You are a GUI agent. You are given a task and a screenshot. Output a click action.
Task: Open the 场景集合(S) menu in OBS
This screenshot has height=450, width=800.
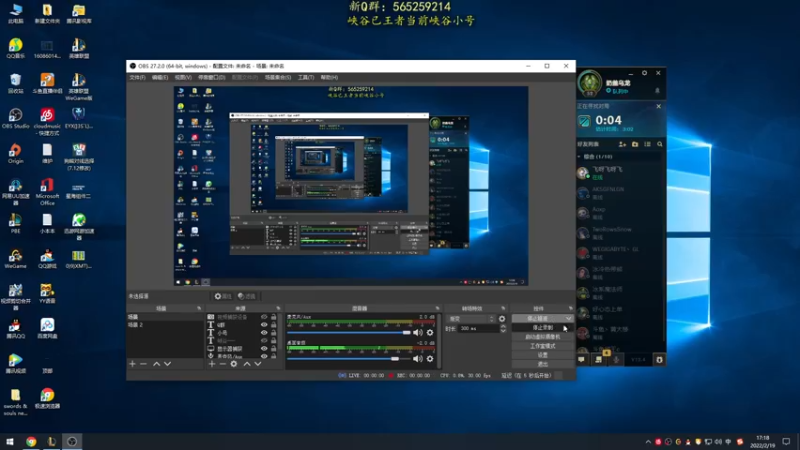(278, 78)
